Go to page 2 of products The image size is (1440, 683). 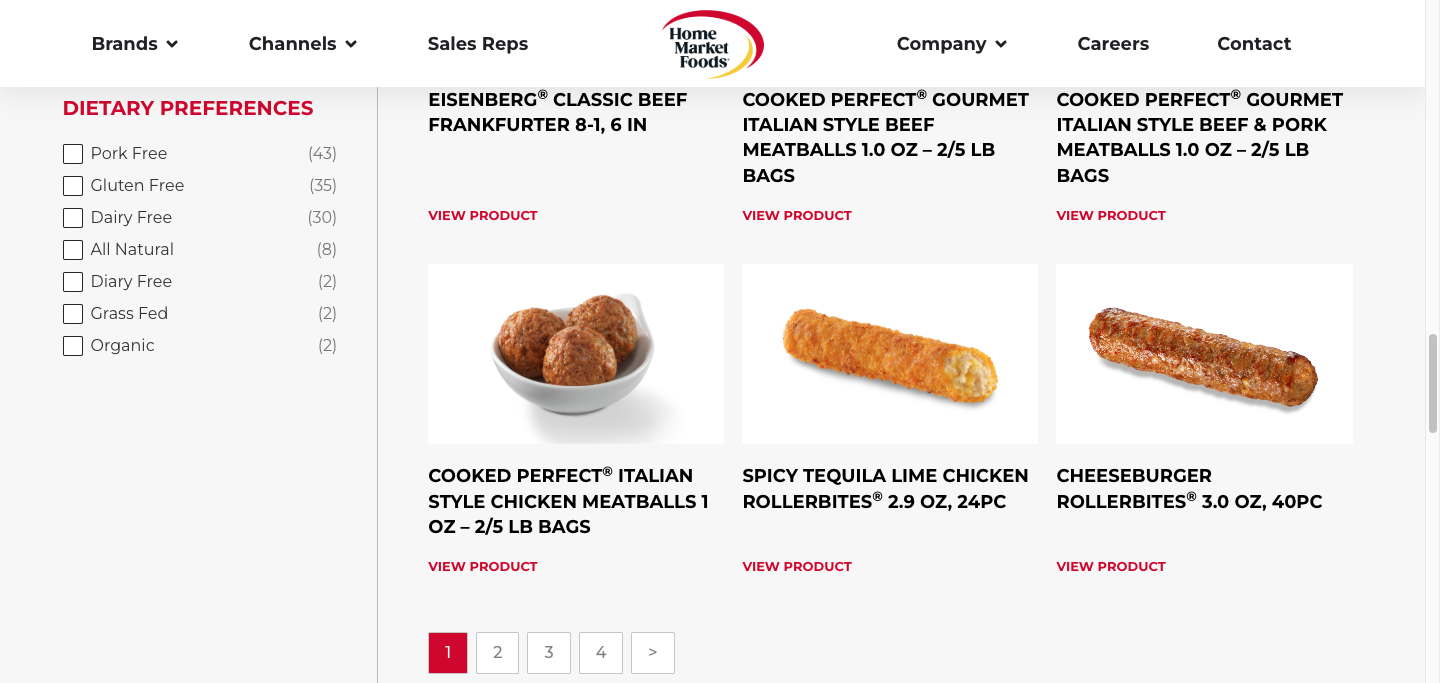tap(497, 653)
